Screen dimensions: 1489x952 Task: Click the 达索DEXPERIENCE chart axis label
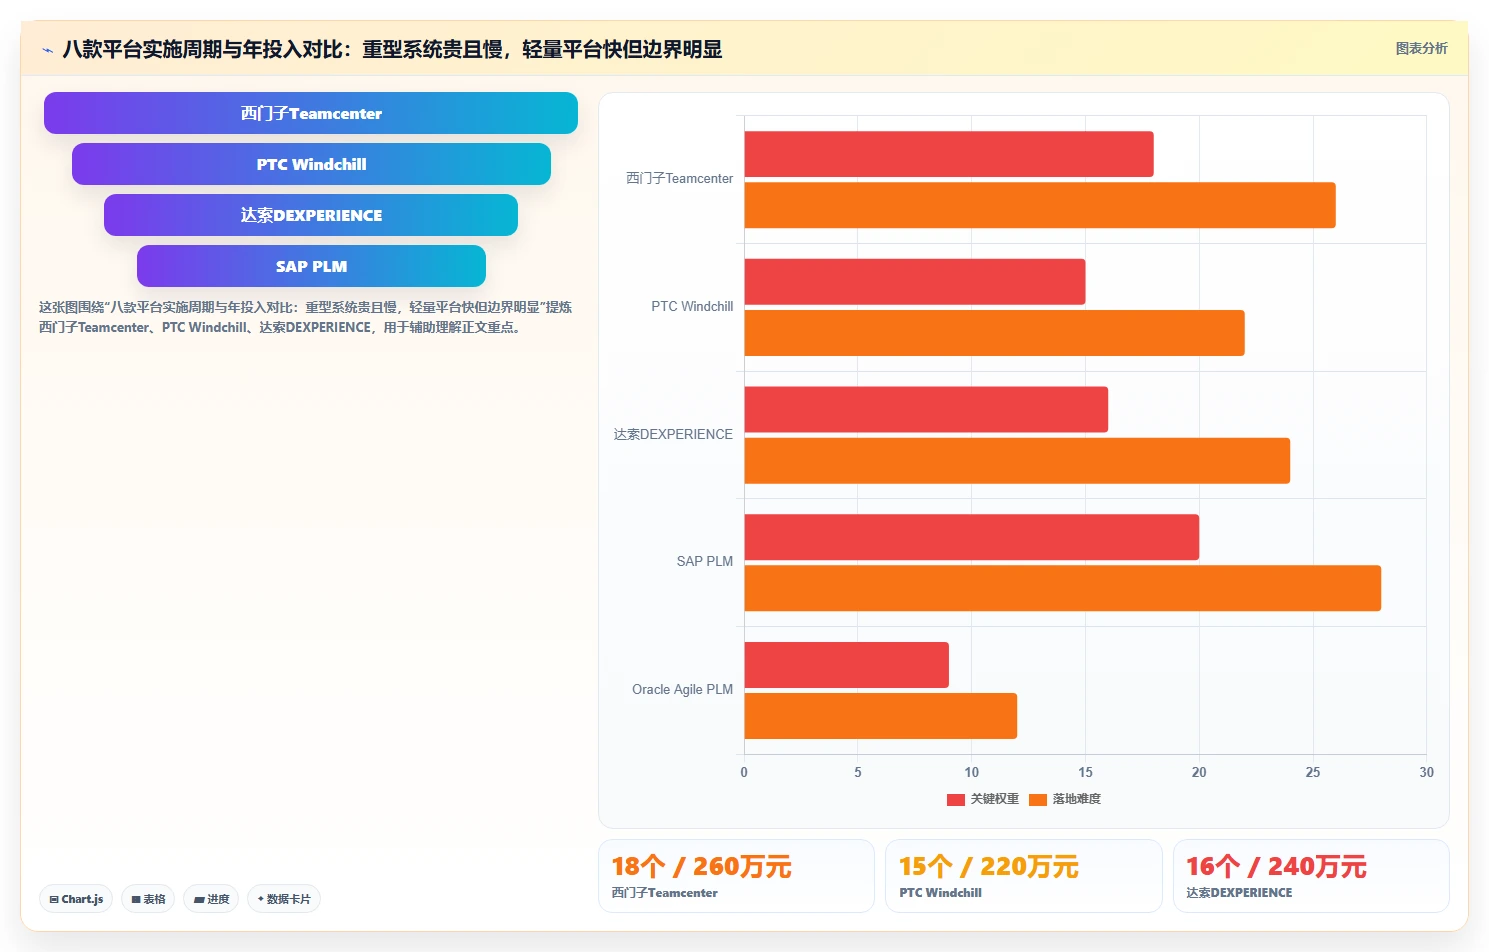coord(673,435)
